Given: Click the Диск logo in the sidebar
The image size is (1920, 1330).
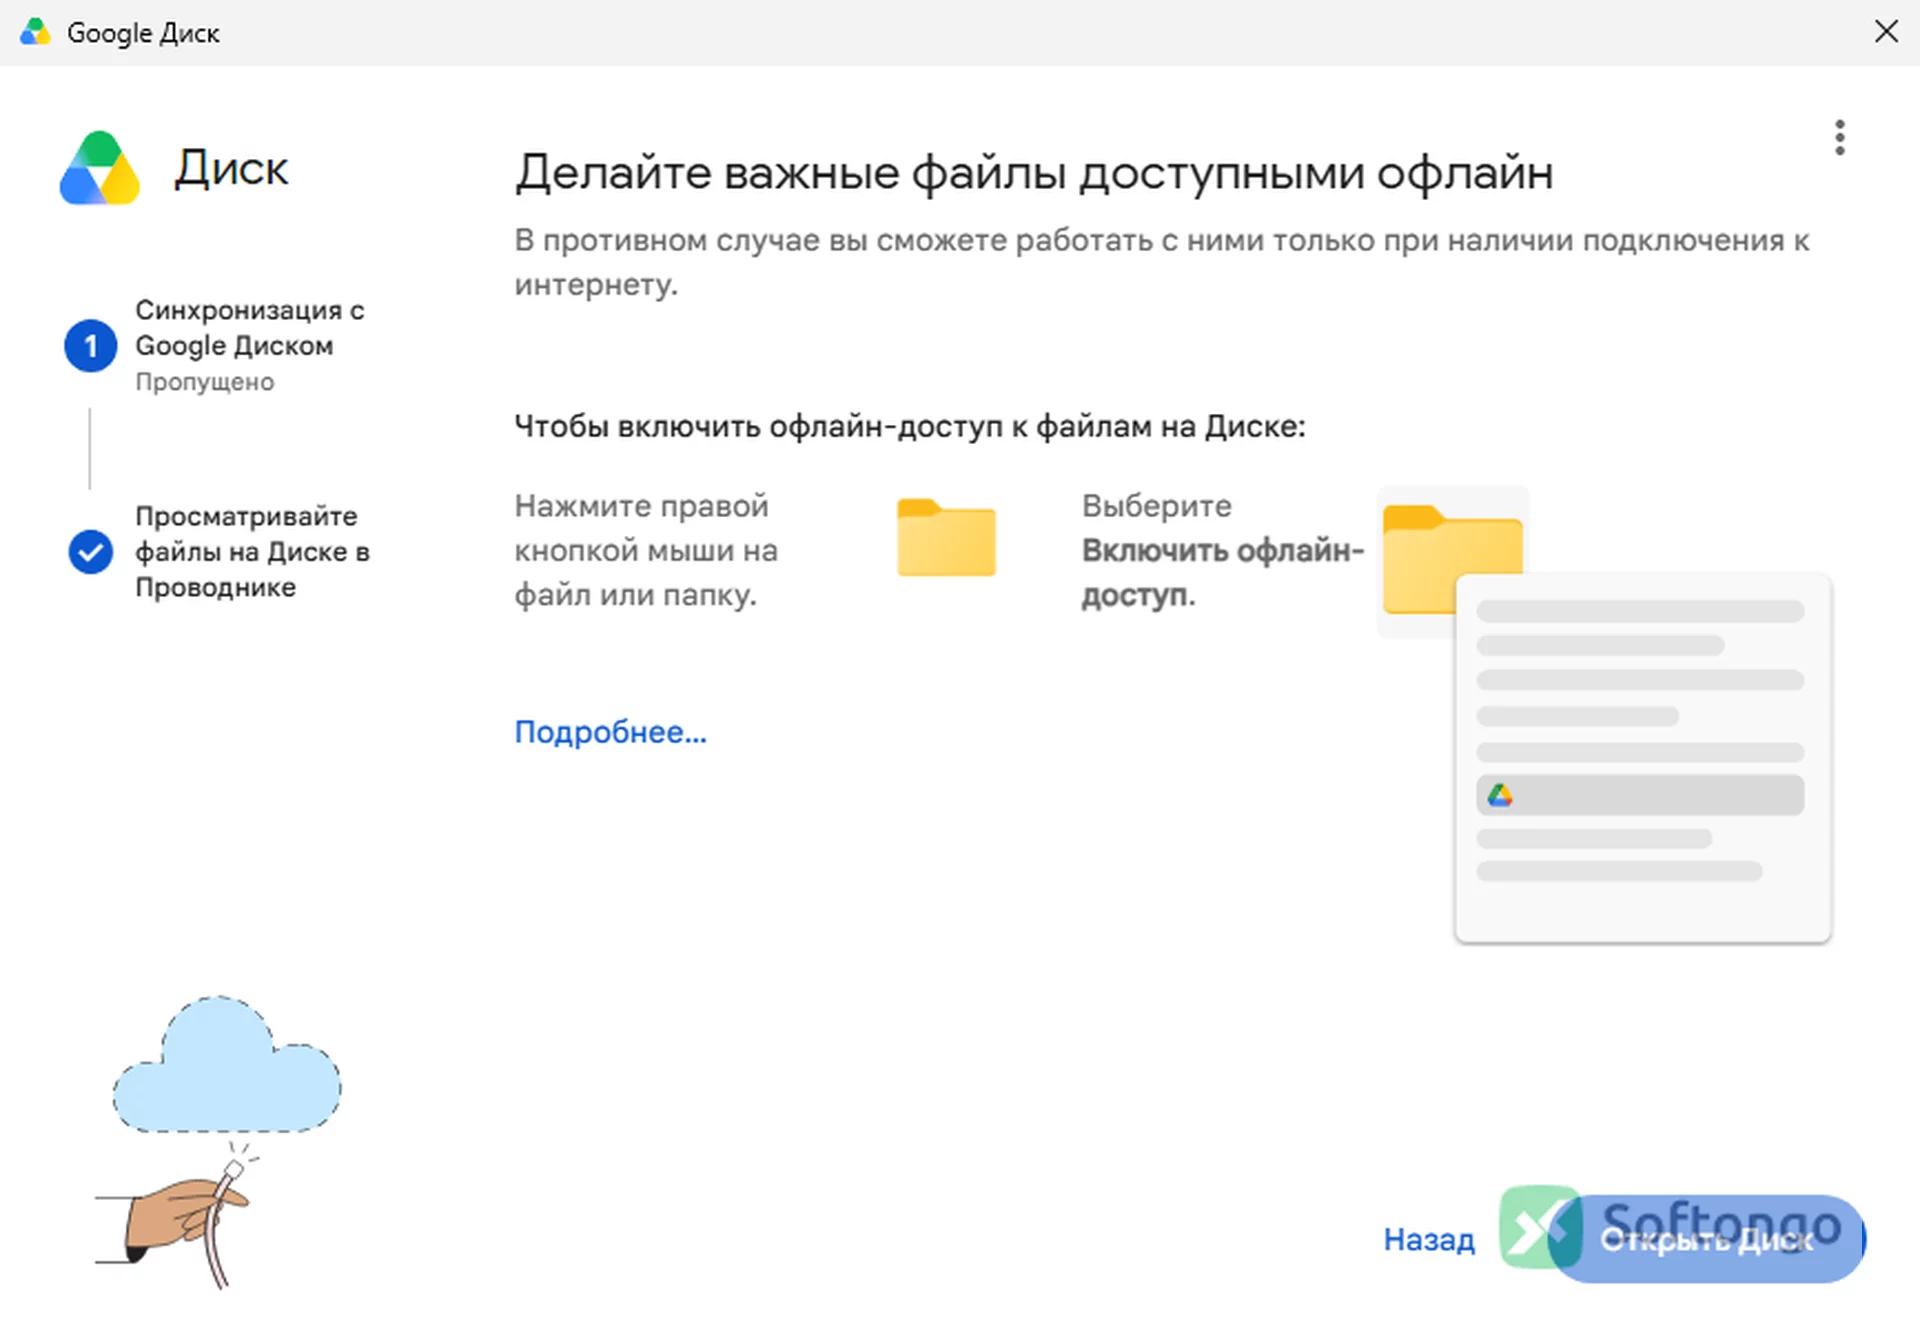Looking at the screenshot, I should click(x=100, y=168).
